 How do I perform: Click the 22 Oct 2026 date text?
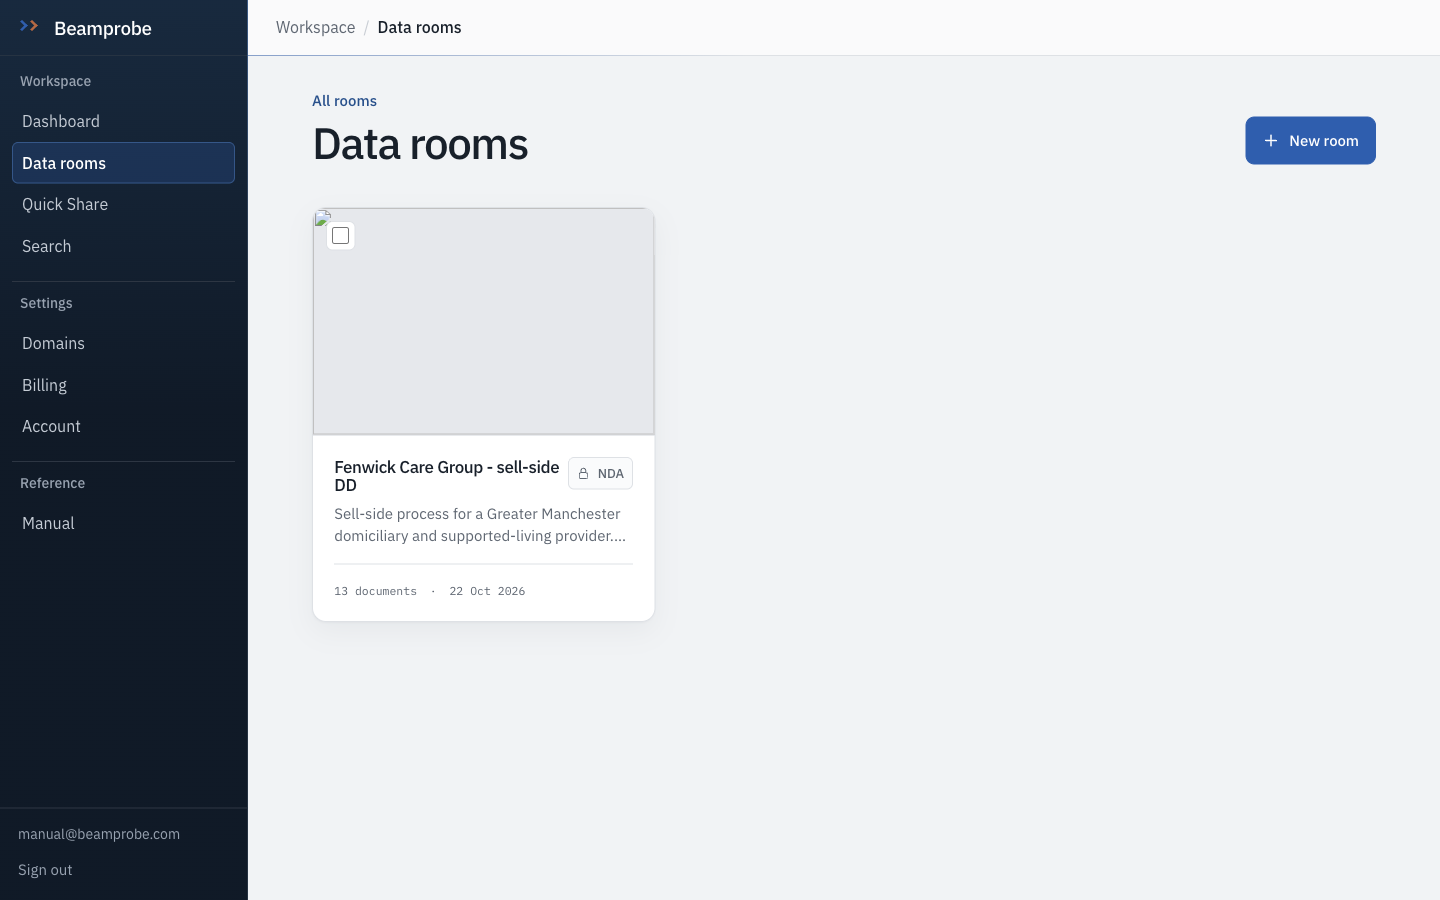[487, 591]
